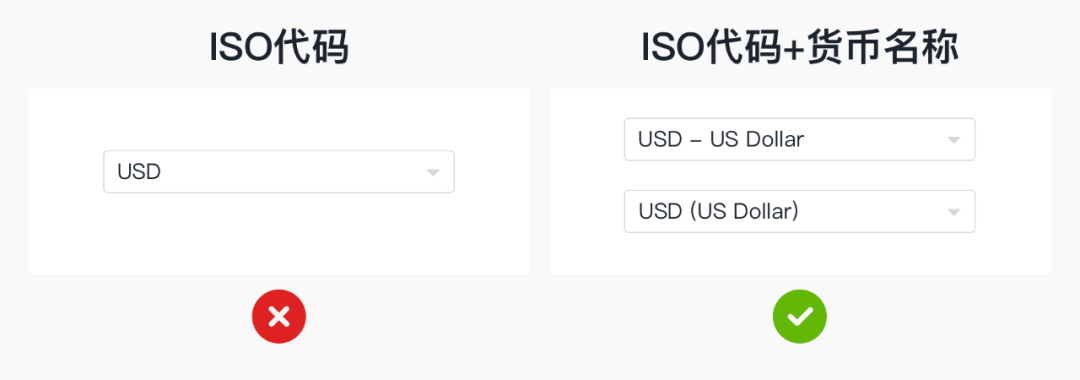Click the 'ISO代码+货币名称' heading
The height and width of the screenshot is (380, 1080).
click(x=800, y=50)
